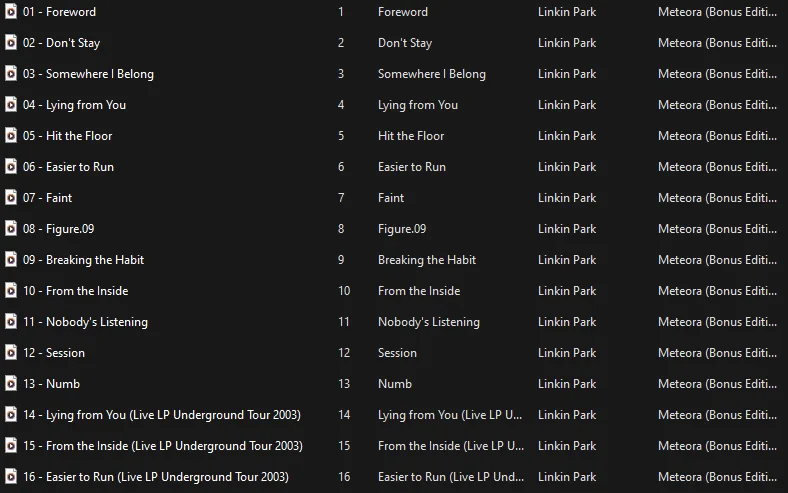The image size is (788, 493).
Task: Select the file icon of 09 - Breaking the Habit
Action: 11,260
